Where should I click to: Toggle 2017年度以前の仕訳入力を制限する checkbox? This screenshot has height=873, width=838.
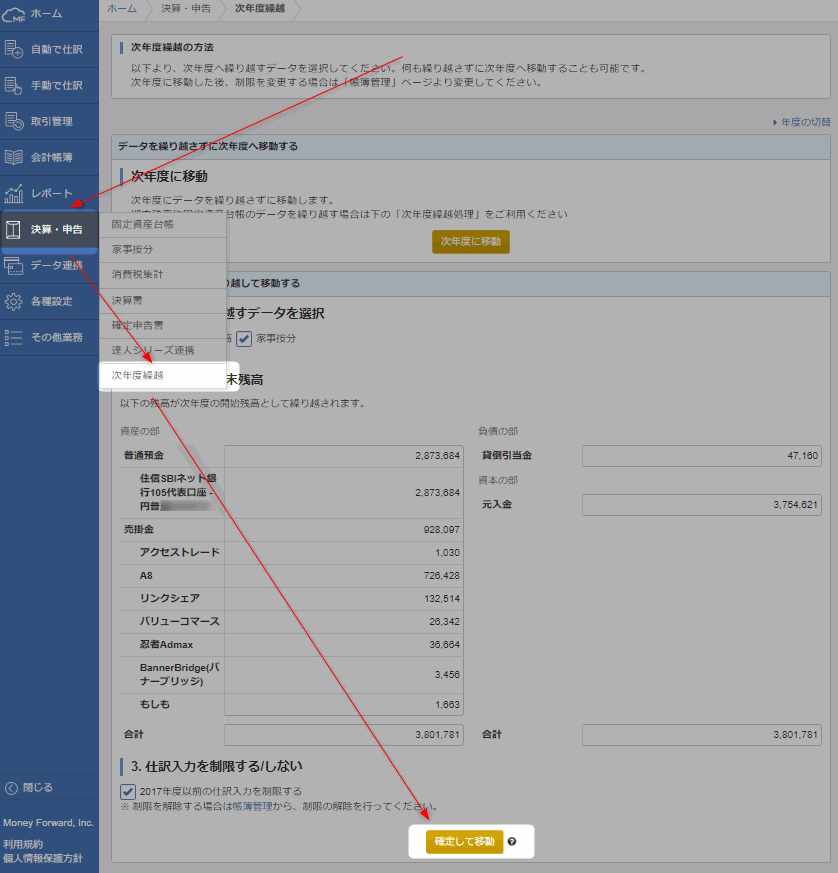point(126,791)
